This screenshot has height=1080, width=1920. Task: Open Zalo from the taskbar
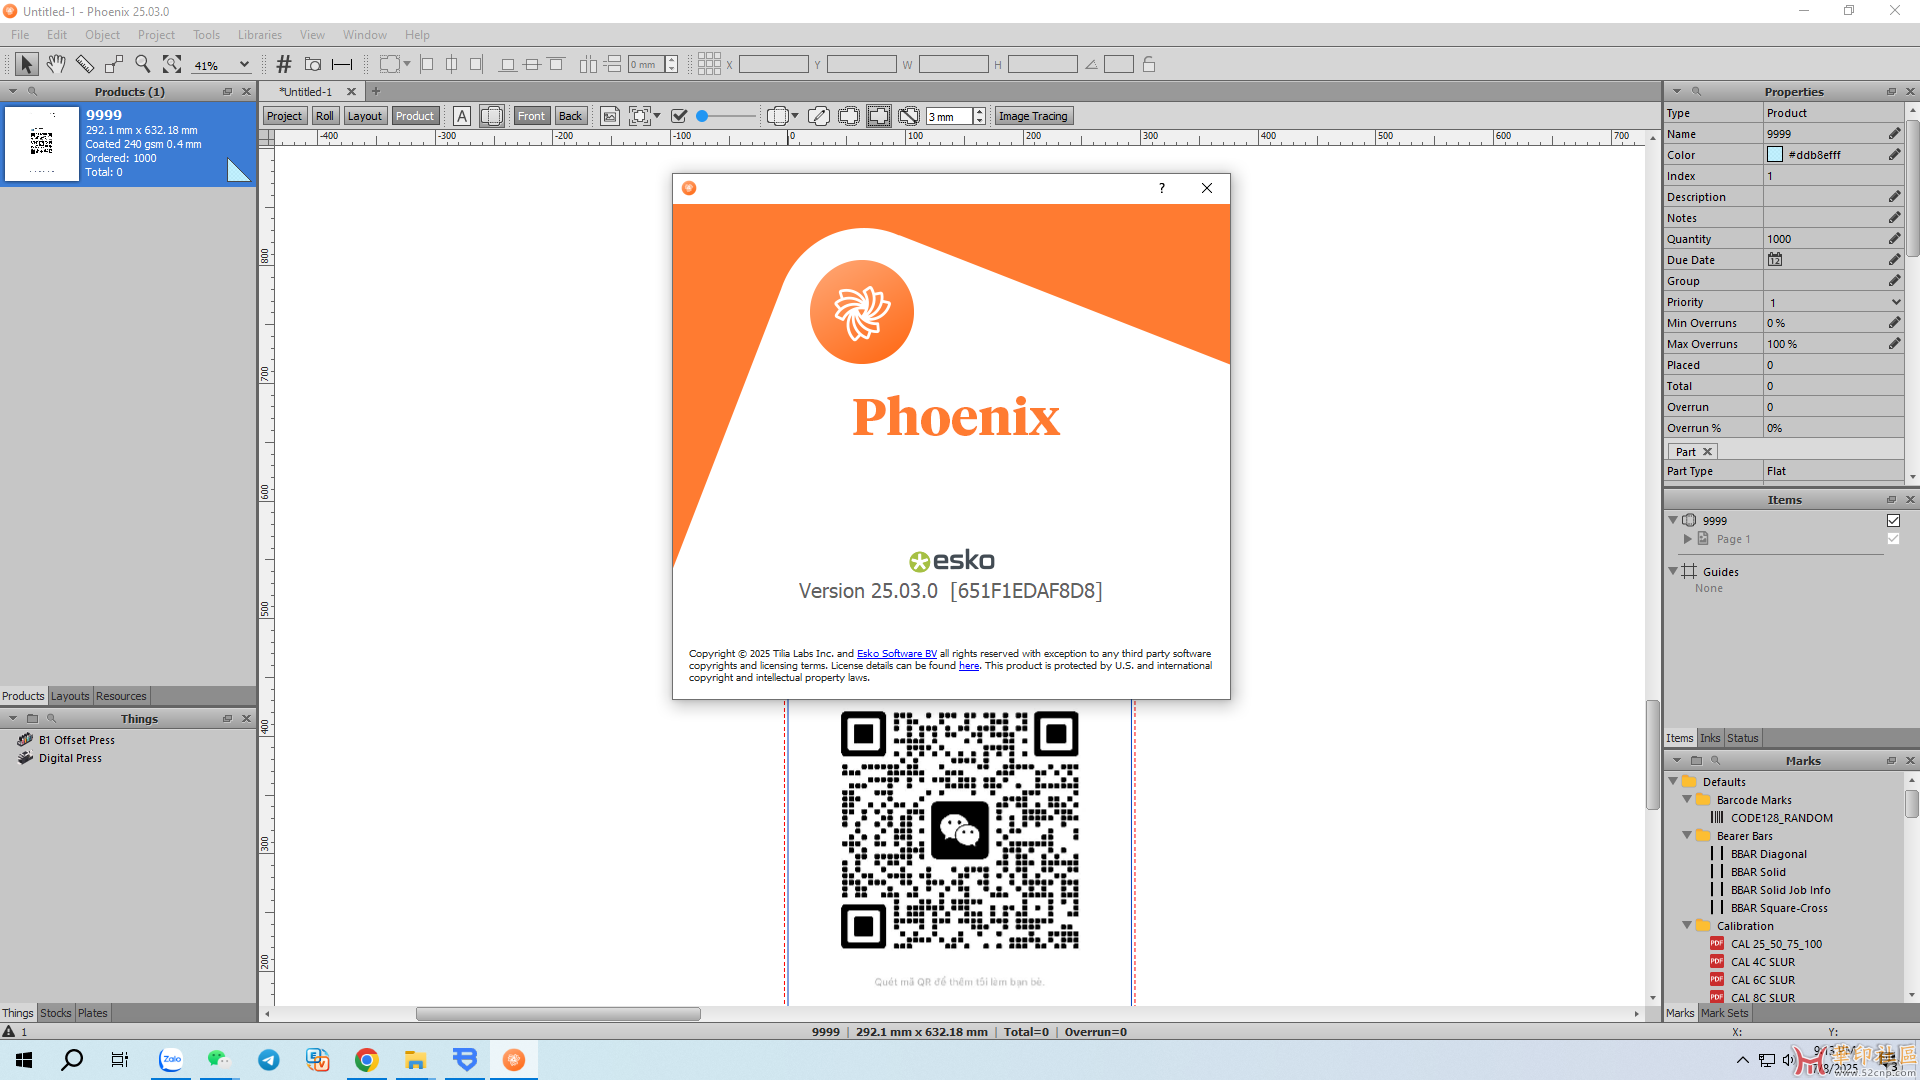coord(171,1060)
